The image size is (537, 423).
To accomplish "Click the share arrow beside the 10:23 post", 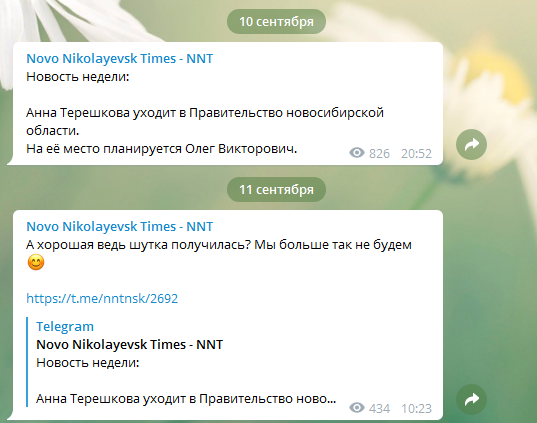I will [x=471, y=399].
